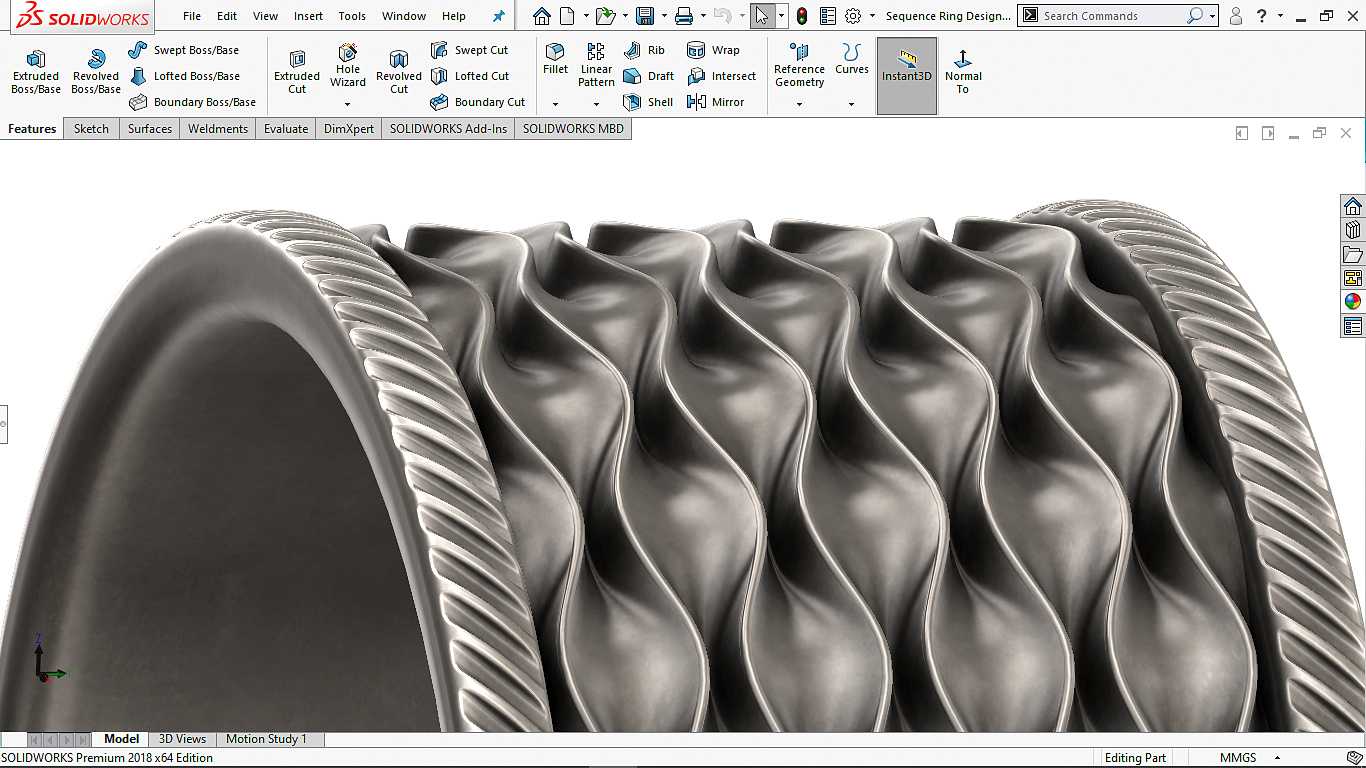This screenshot has height=768, width=1366.
Task: Open the File menu
Action: [192, 16]
